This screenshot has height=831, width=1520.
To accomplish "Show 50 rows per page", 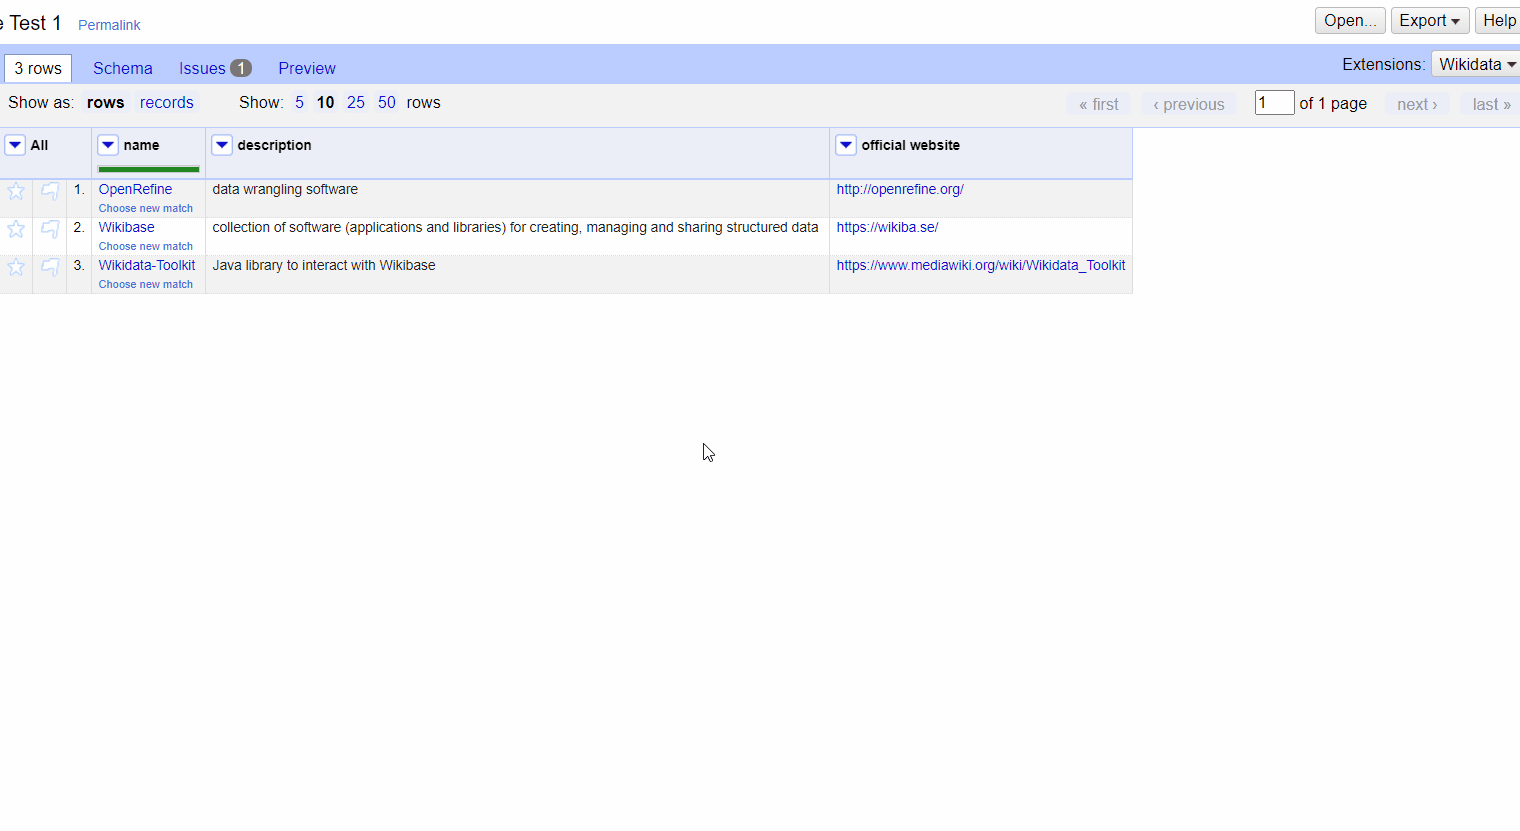I will click(x=387, y=103).
